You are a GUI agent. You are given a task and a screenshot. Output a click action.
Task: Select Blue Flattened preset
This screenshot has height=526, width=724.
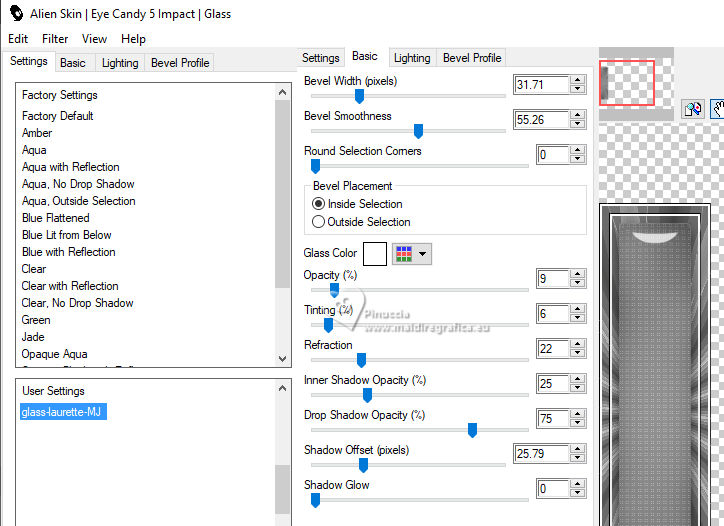point(55,218)
